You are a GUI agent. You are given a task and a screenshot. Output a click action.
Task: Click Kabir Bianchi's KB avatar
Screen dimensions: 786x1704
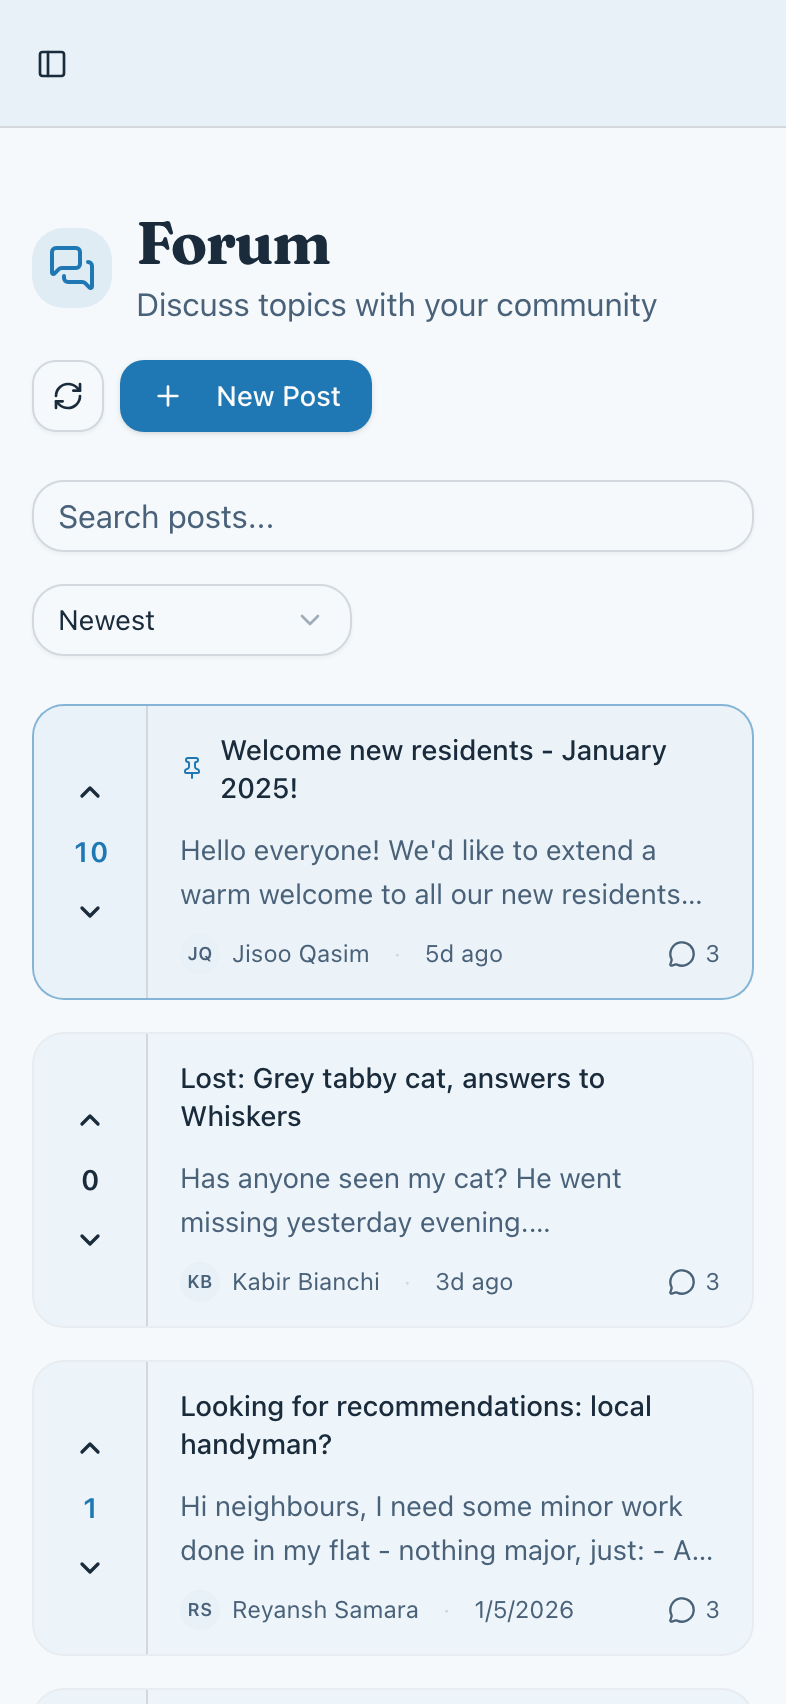(x=200, y=1282)
